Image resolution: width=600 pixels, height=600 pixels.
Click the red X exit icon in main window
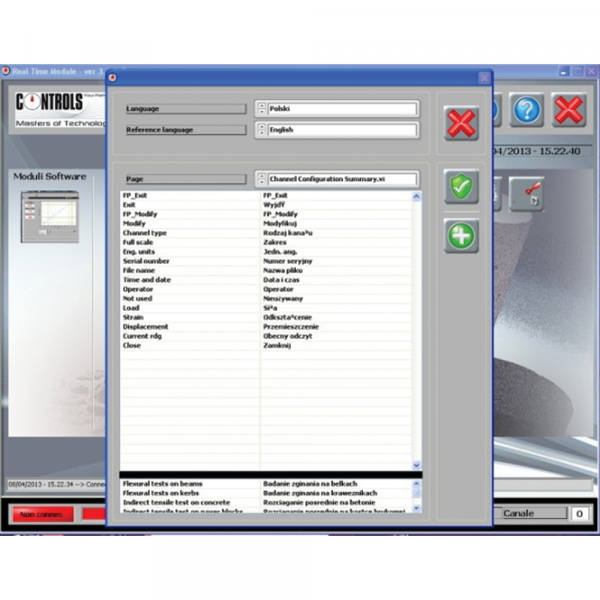pyautogui.click(x=569, y=109)
